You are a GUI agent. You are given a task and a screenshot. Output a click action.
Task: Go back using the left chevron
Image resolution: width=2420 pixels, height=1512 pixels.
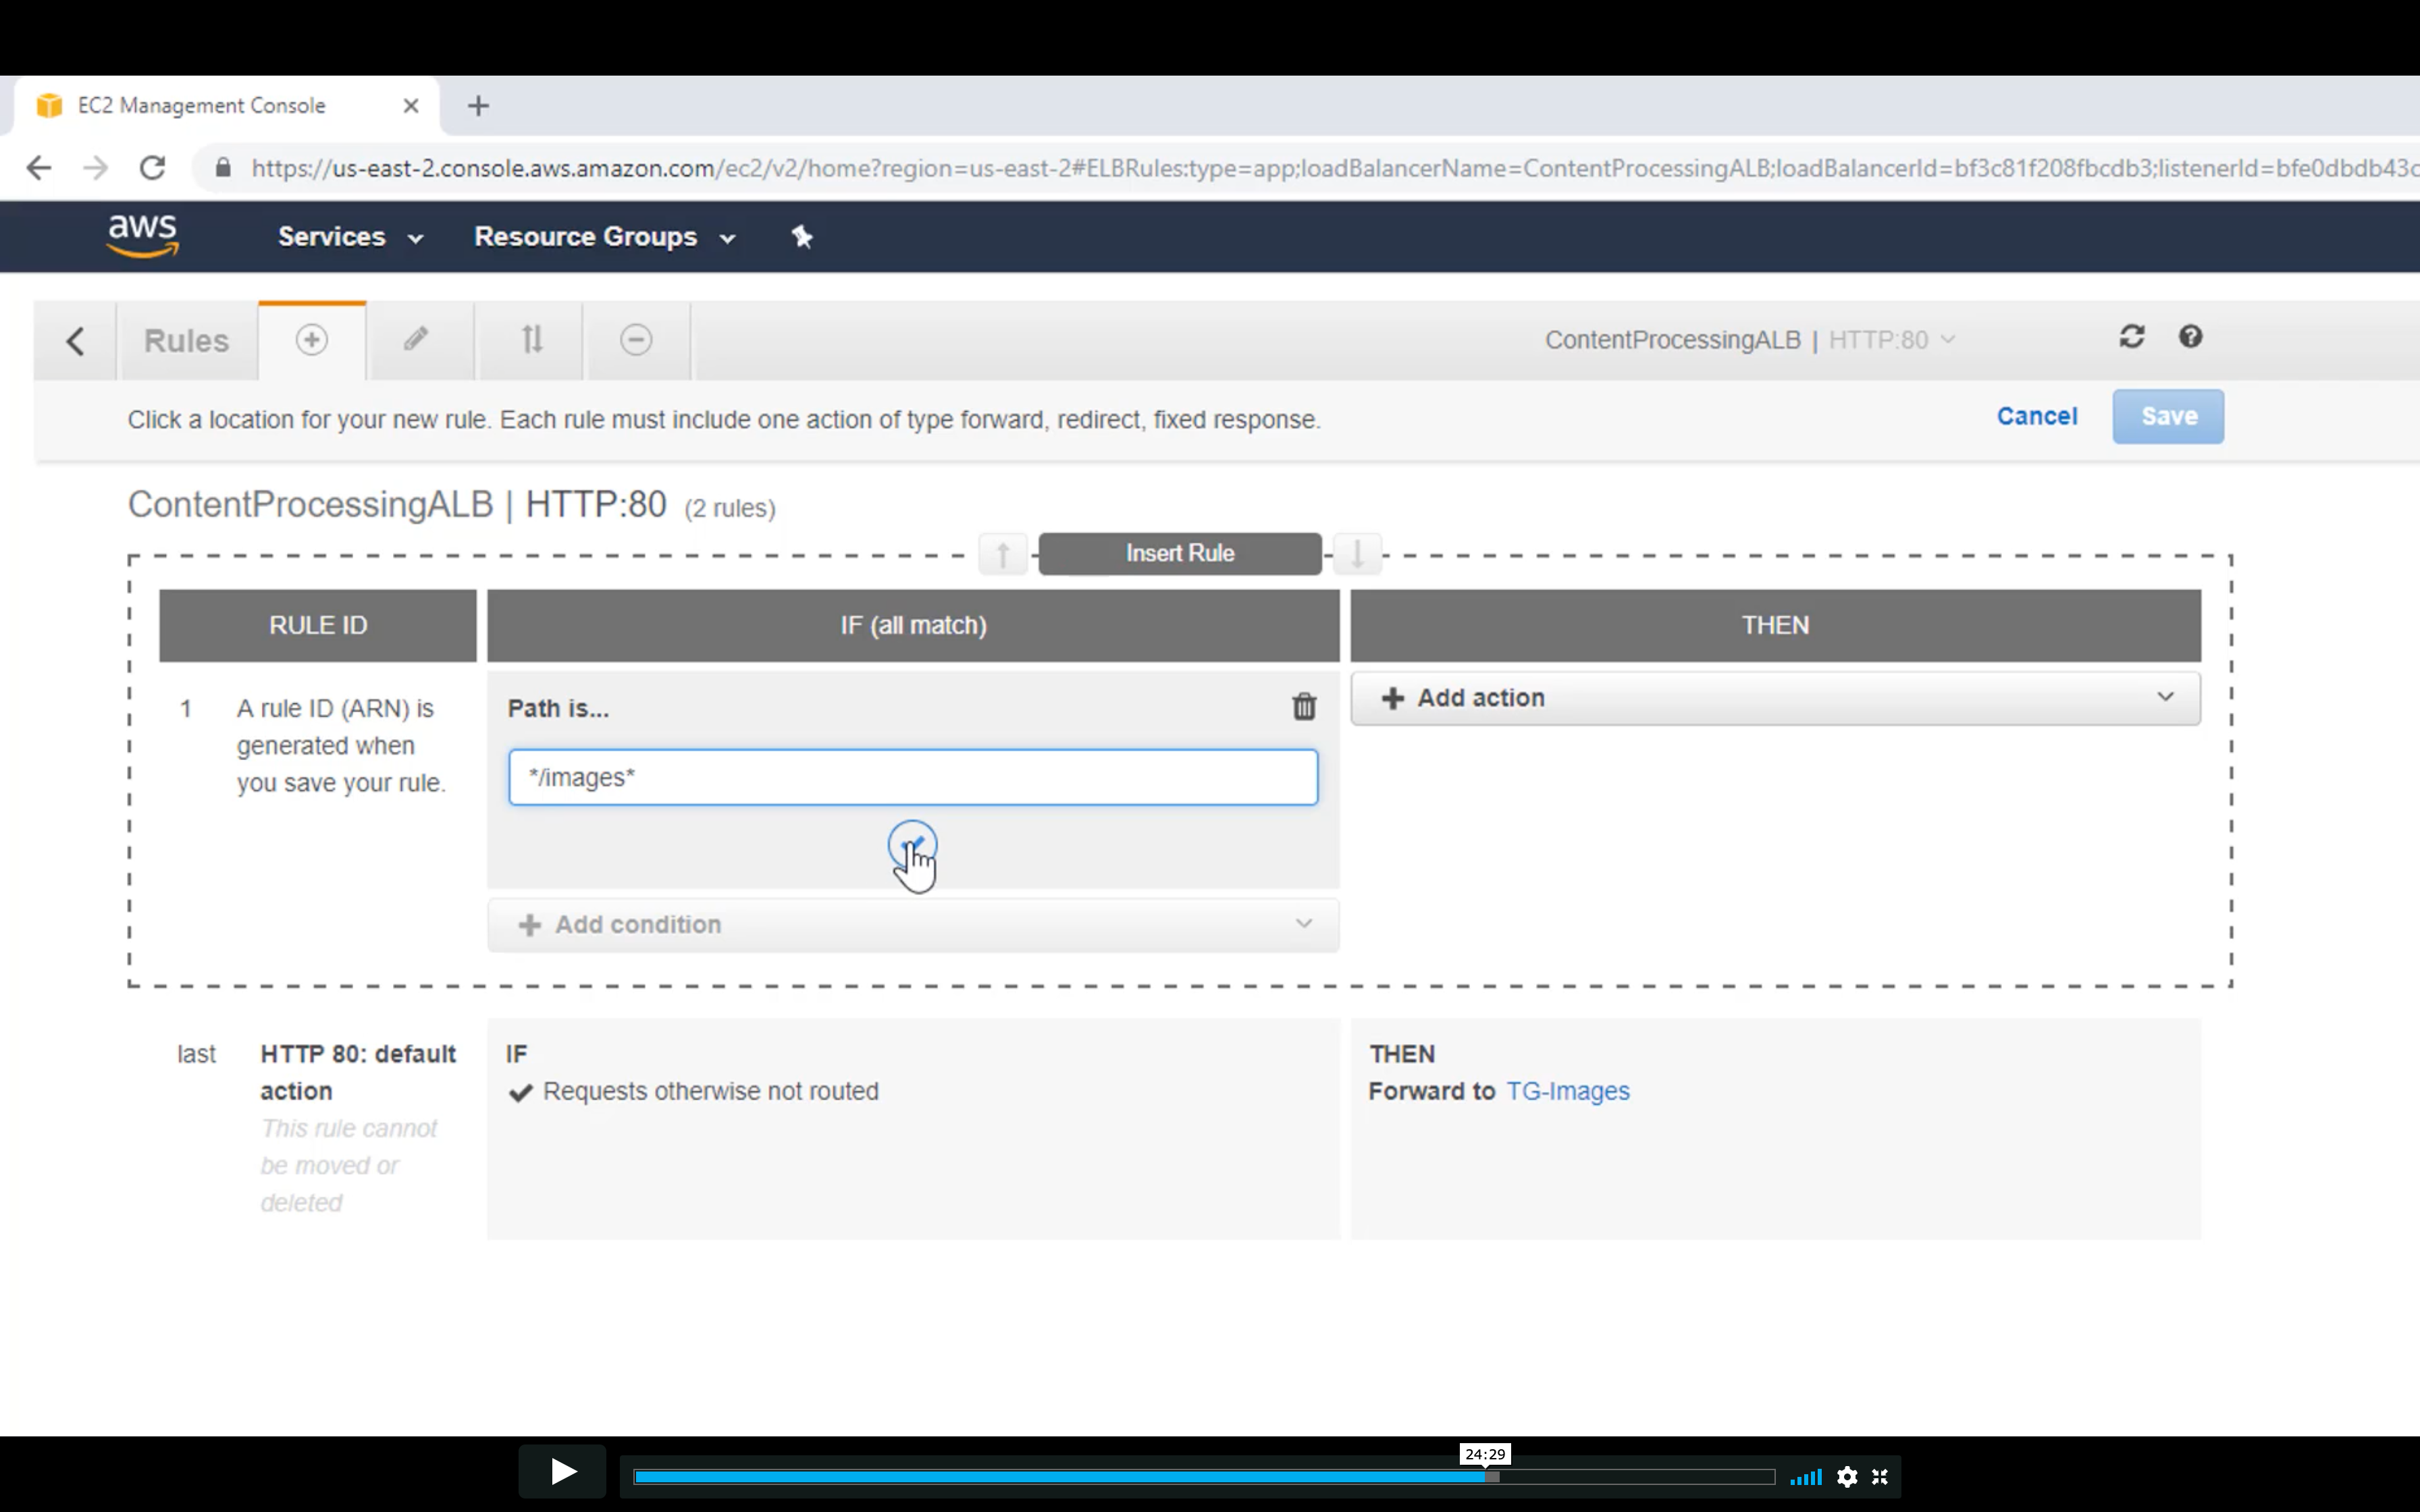pos(75,341)
